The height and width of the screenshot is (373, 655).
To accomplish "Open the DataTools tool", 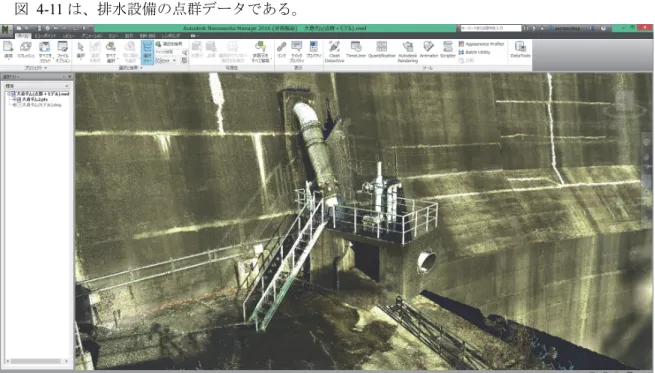I will pos(520,49).
